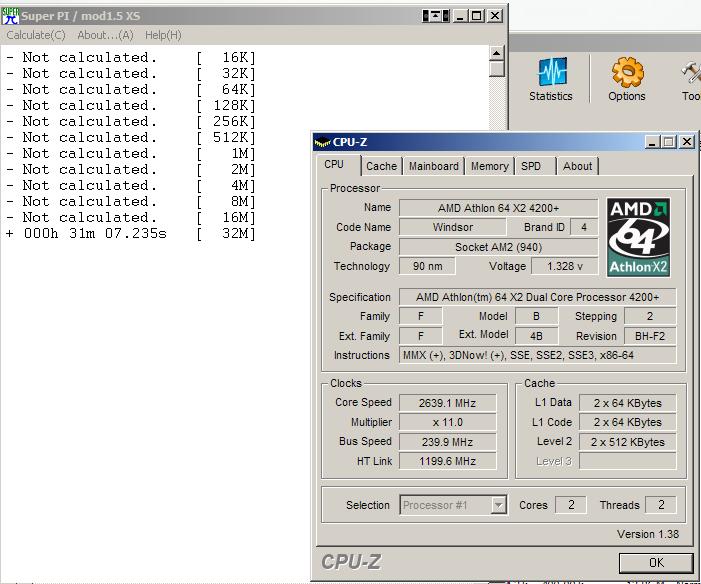Open the Options gear icon
This screenshot has height=584, width=701.
pos(627,79)
